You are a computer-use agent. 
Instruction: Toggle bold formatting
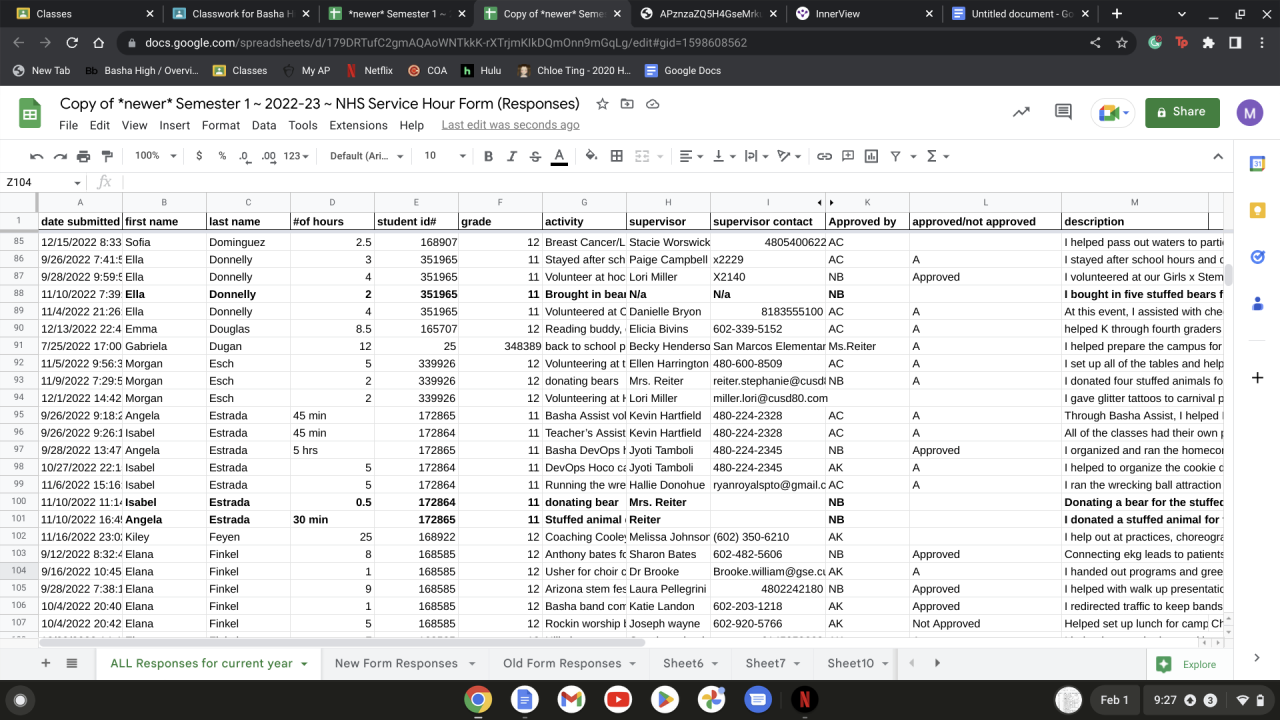(488, 156)
